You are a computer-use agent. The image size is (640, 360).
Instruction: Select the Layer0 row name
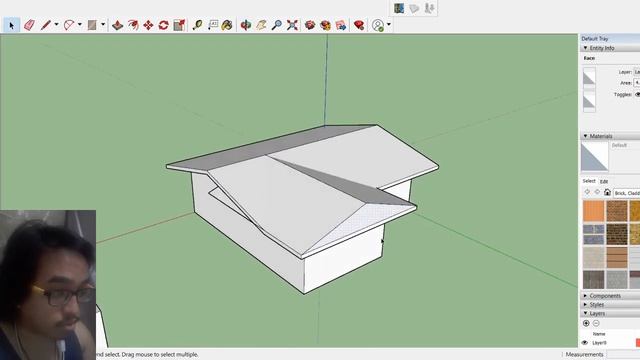(x=599, y=343)
